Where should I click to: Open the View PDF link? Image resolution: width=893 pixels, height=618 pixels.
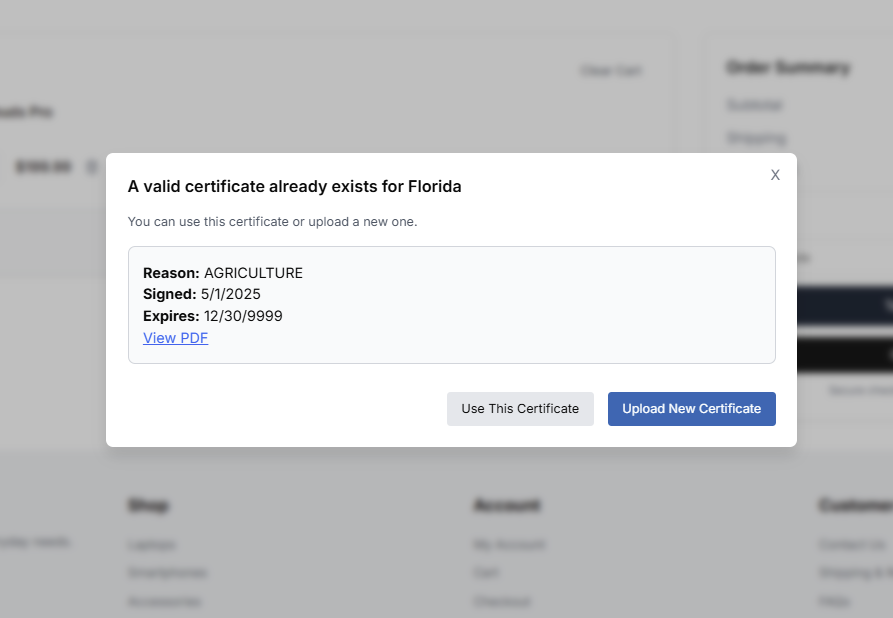pyautogui.click(x=175, y=338)
